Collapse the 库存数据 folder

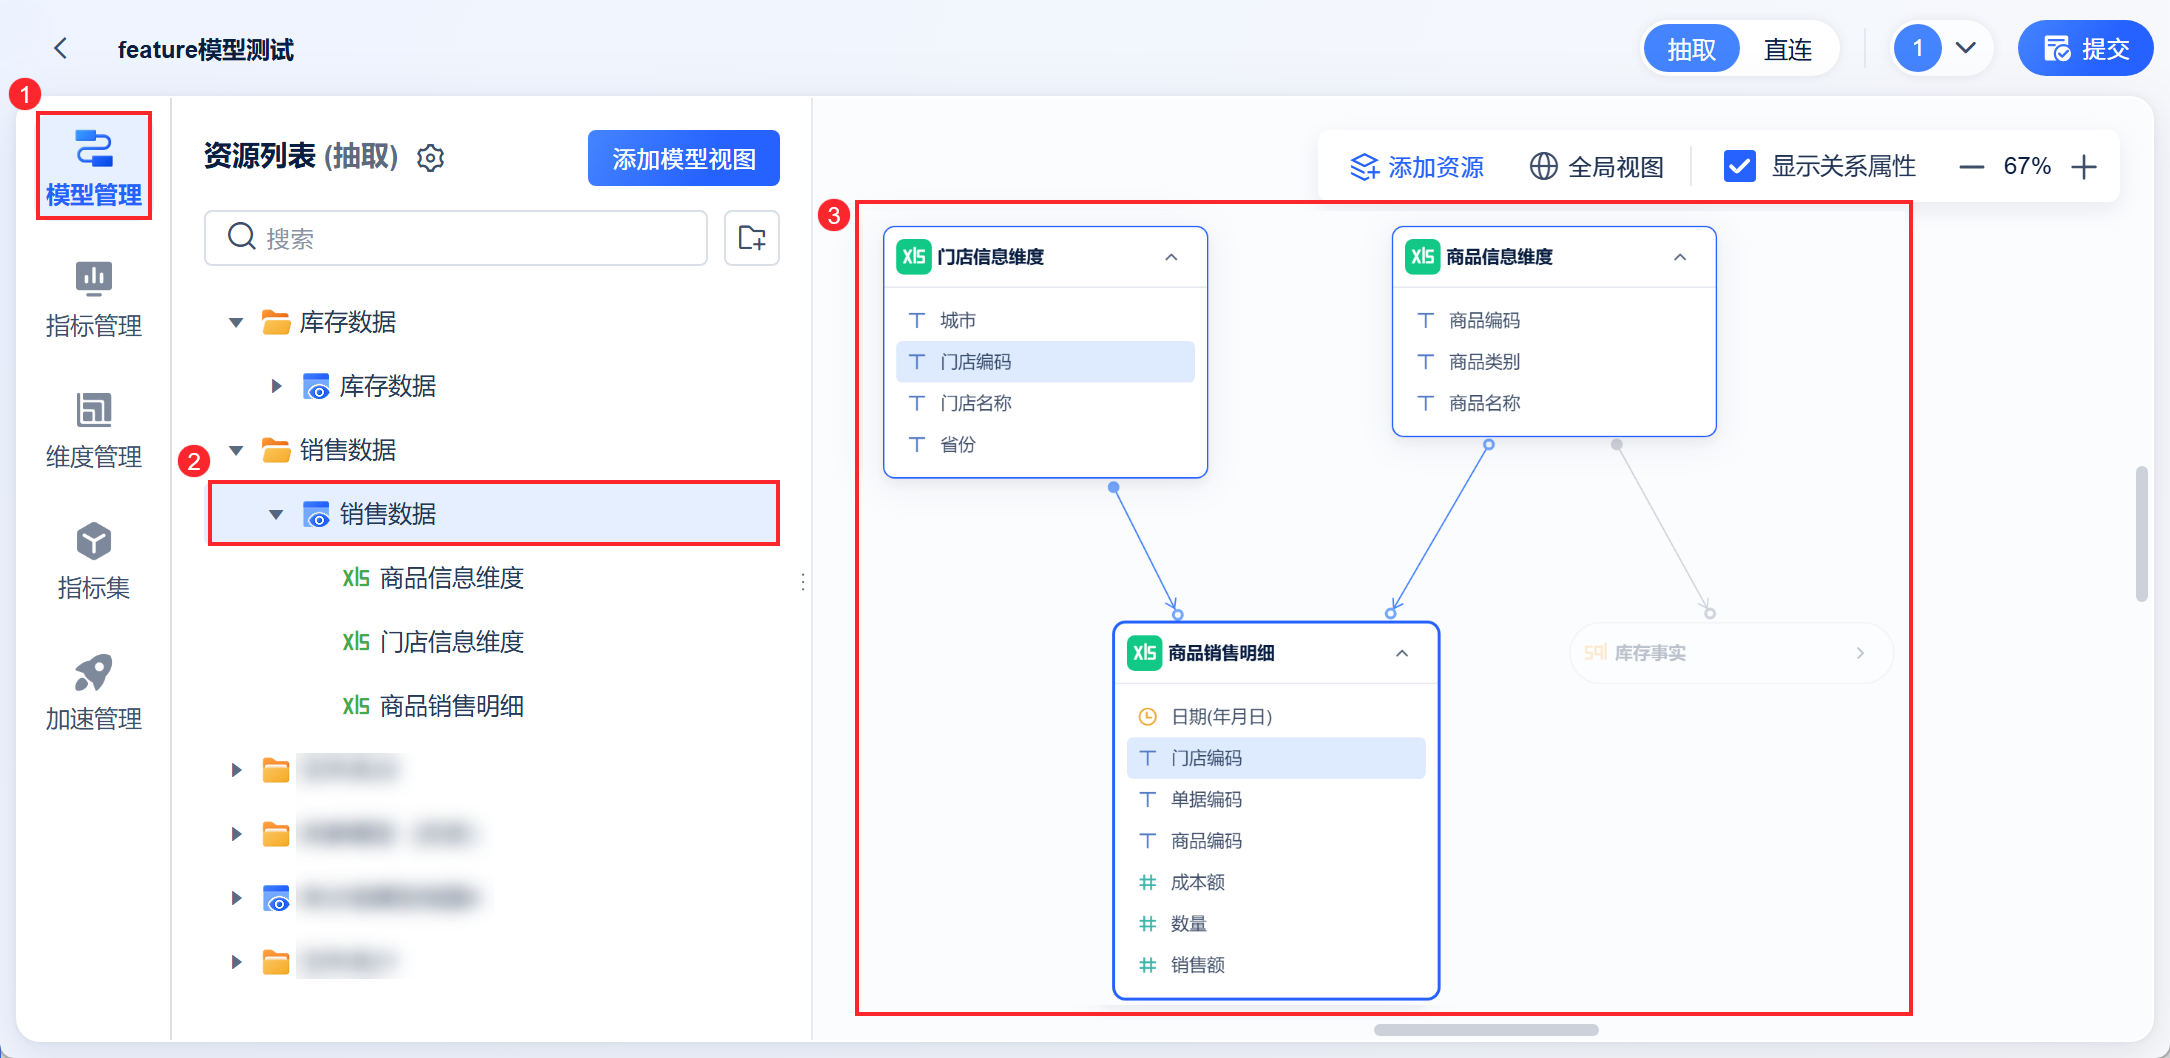coord(237,322)
